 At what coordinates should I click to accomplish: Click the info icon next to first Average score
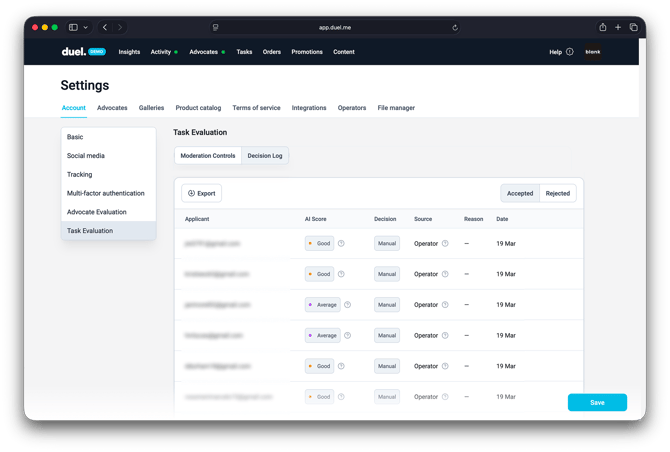347,305
